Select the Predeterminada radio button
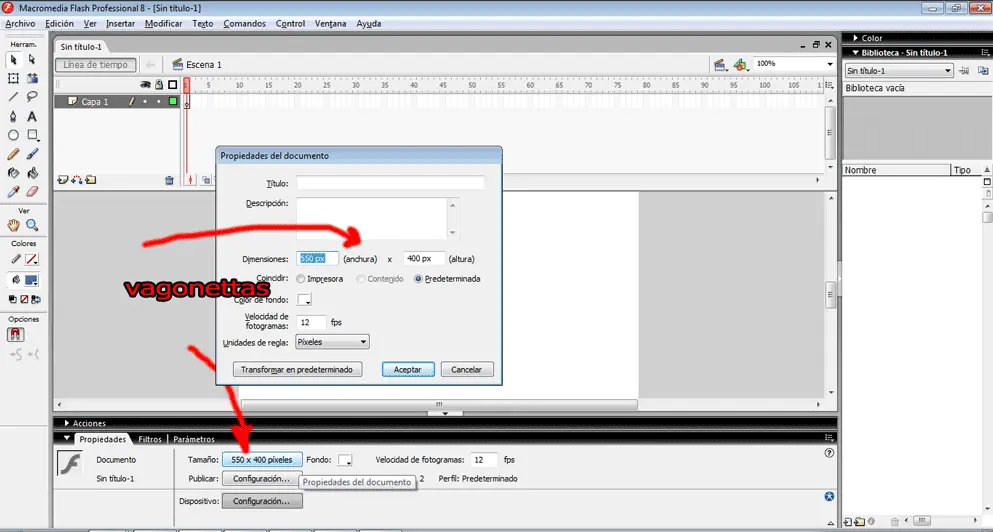This screenshot has height=532, width=993. tap(418, 279)
